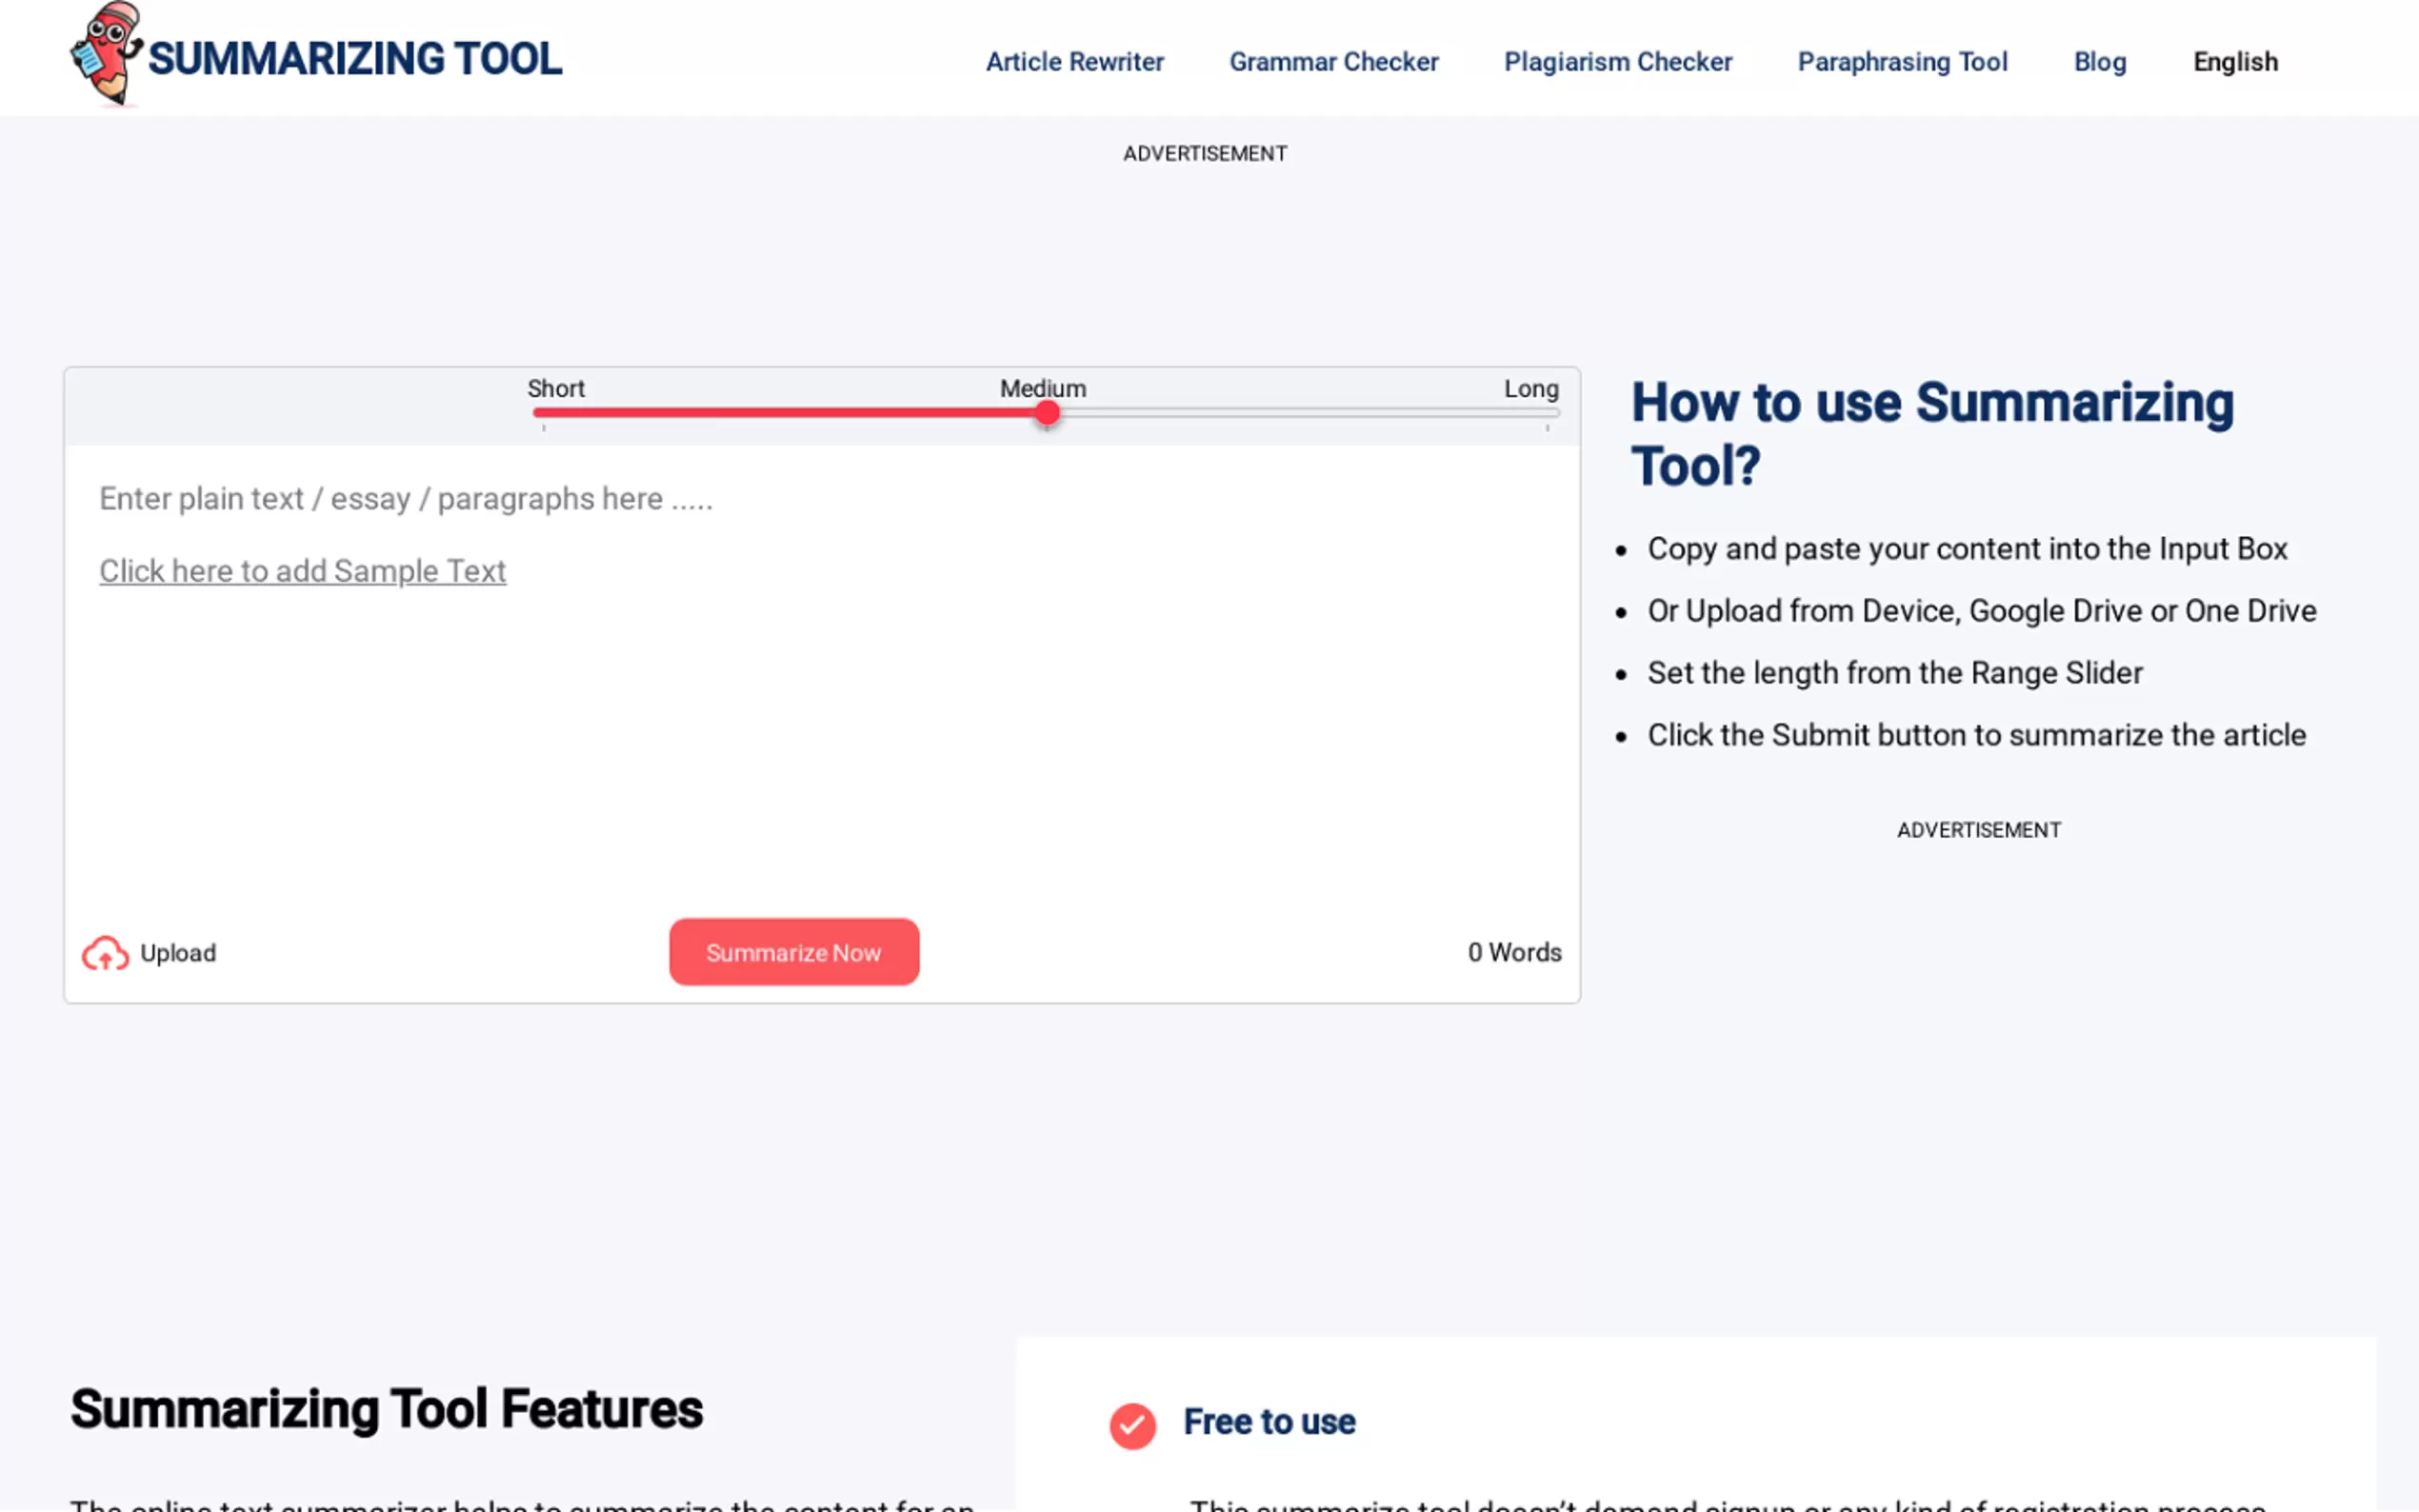
Task: Click the Upload cloud icon
Action: pos(104,952)
